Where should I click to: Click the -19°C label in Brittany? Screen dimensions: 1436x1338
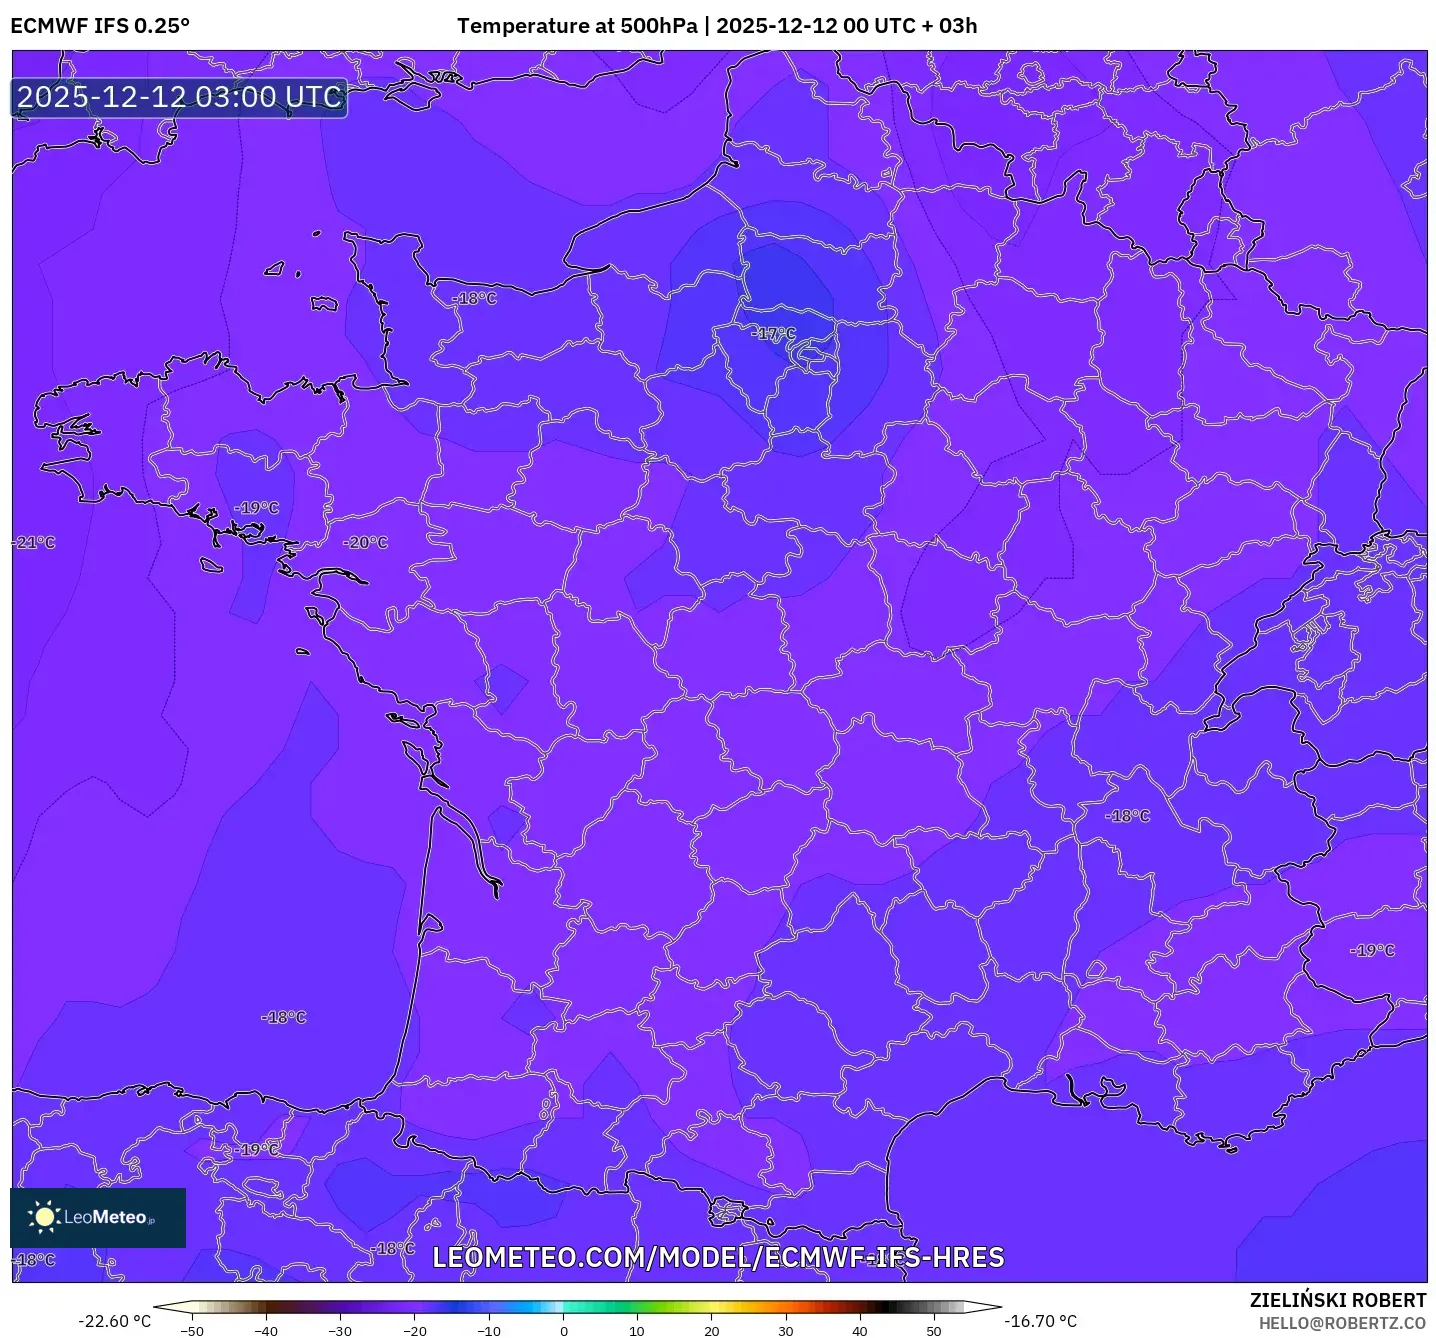coord(255,507)
